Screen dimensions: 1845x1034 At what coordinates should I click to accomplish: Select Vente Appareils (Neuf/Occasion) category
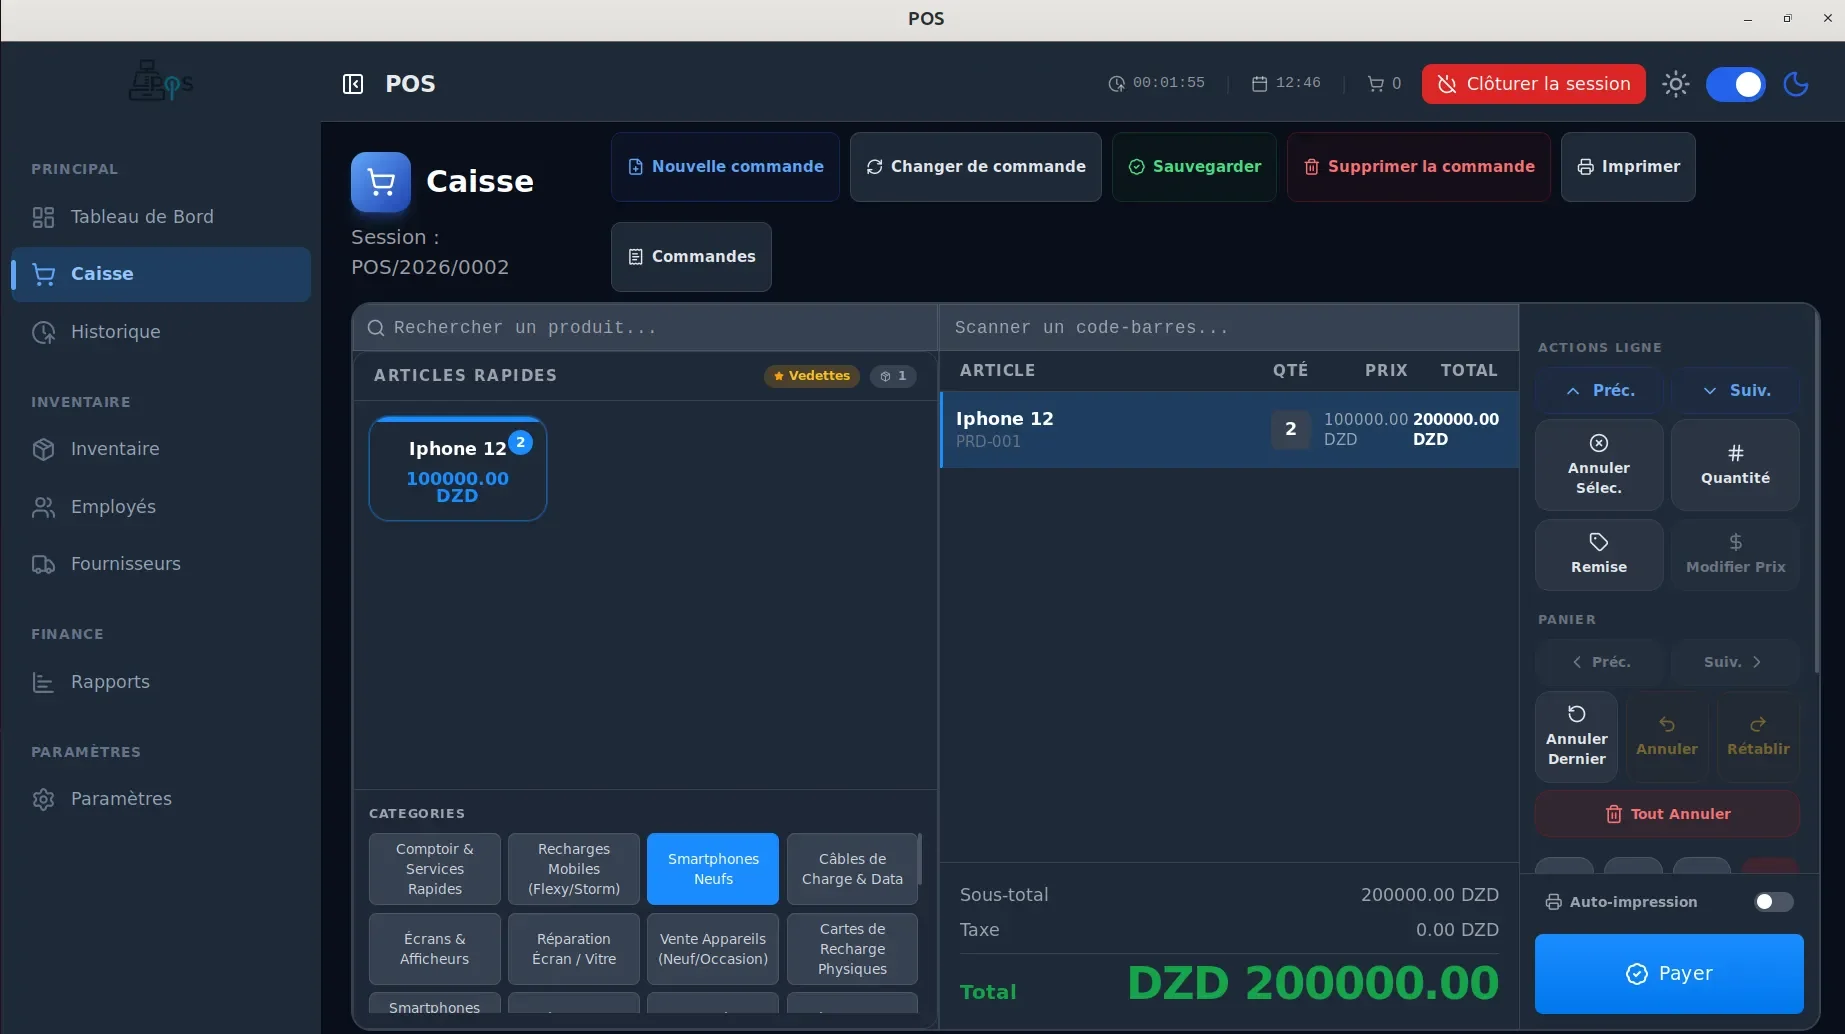(x=713, y=949)
